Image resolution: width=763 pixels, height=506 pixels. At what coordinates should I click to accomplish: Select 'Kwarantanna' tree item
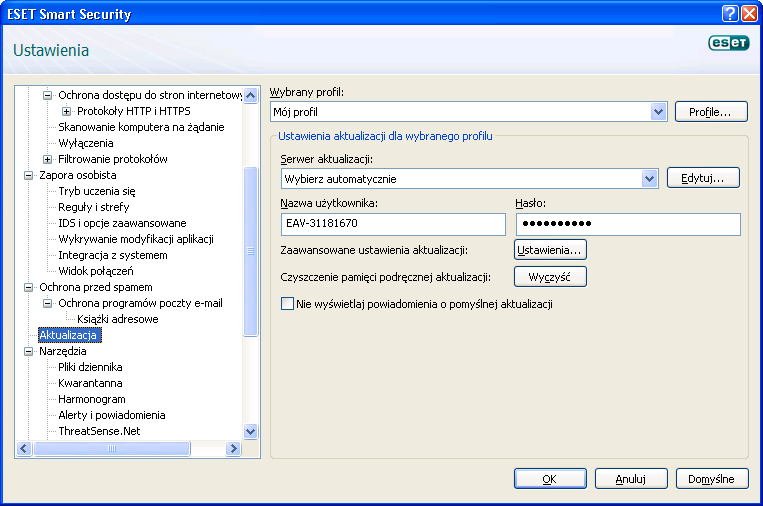[90, 383]
